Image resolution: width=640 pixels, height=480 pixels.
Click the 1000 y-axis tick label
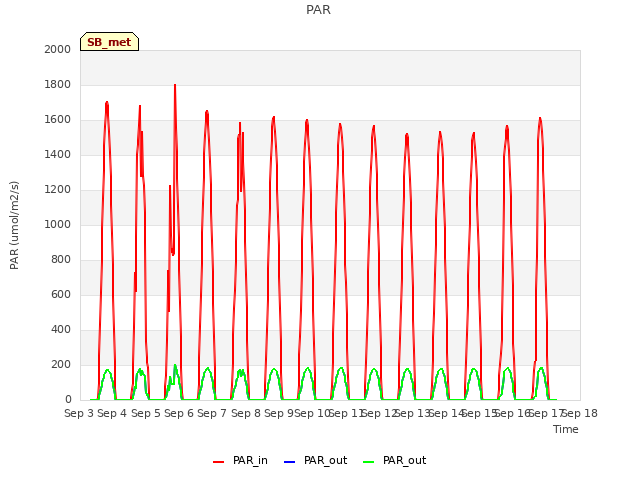(x=58, y=224)
